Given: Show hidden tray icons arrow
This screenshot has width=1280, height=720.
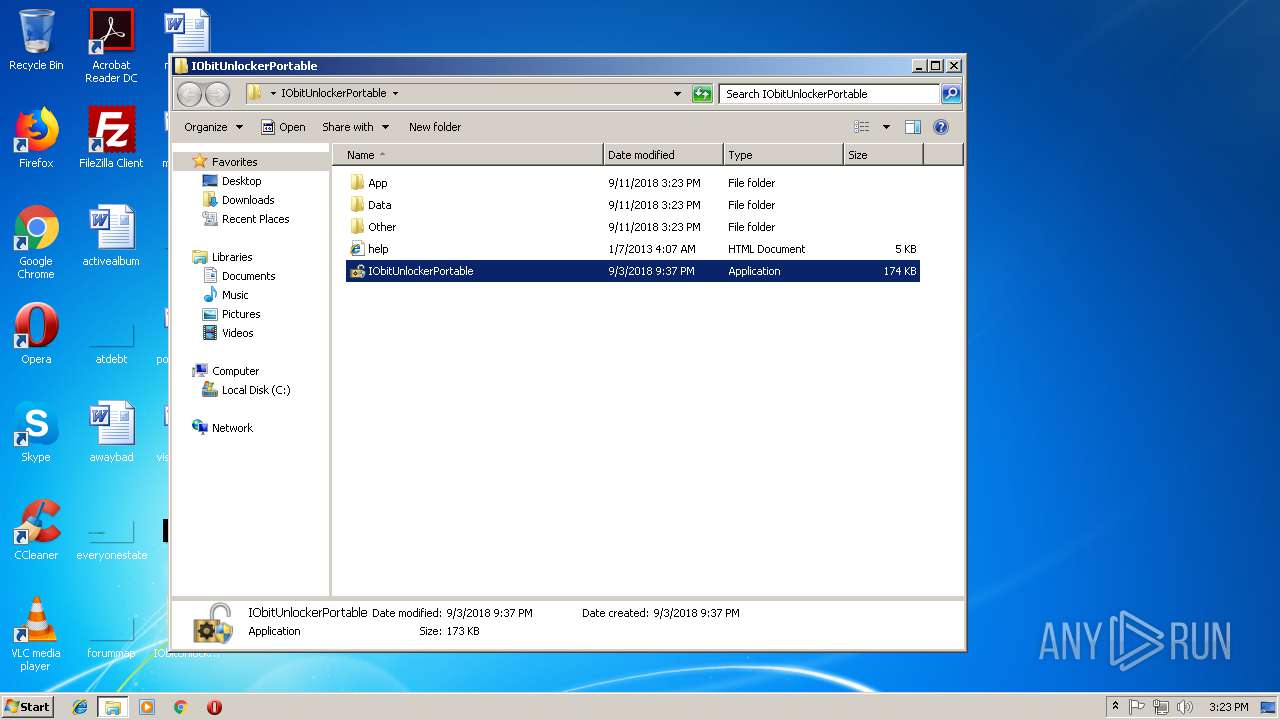Looking at the screenshot, I should click(1115, 707).
